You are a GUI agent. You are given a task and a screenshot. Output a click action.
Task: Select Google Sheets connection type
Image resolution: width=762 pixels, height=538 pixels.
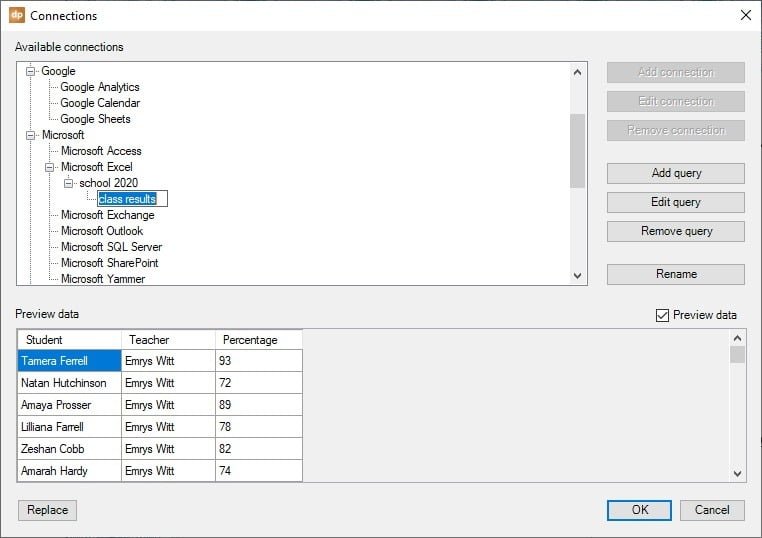point(95,119)
